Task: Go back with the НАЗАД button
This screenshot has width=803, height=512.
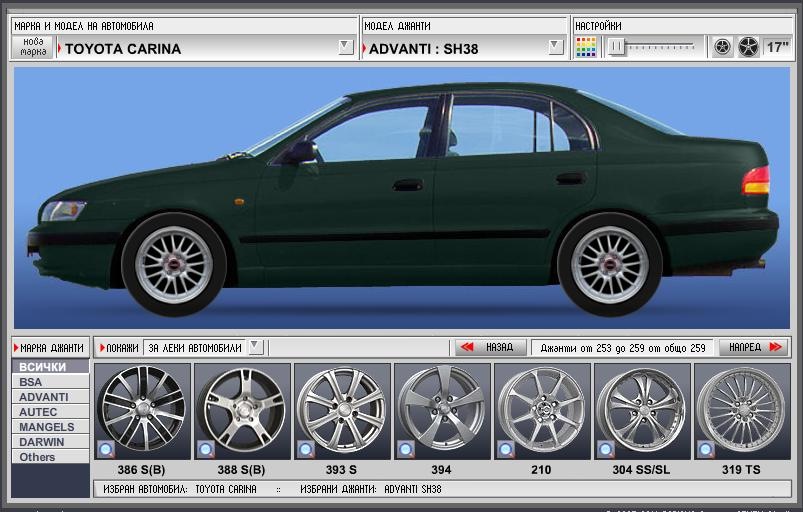Action: 491,347
